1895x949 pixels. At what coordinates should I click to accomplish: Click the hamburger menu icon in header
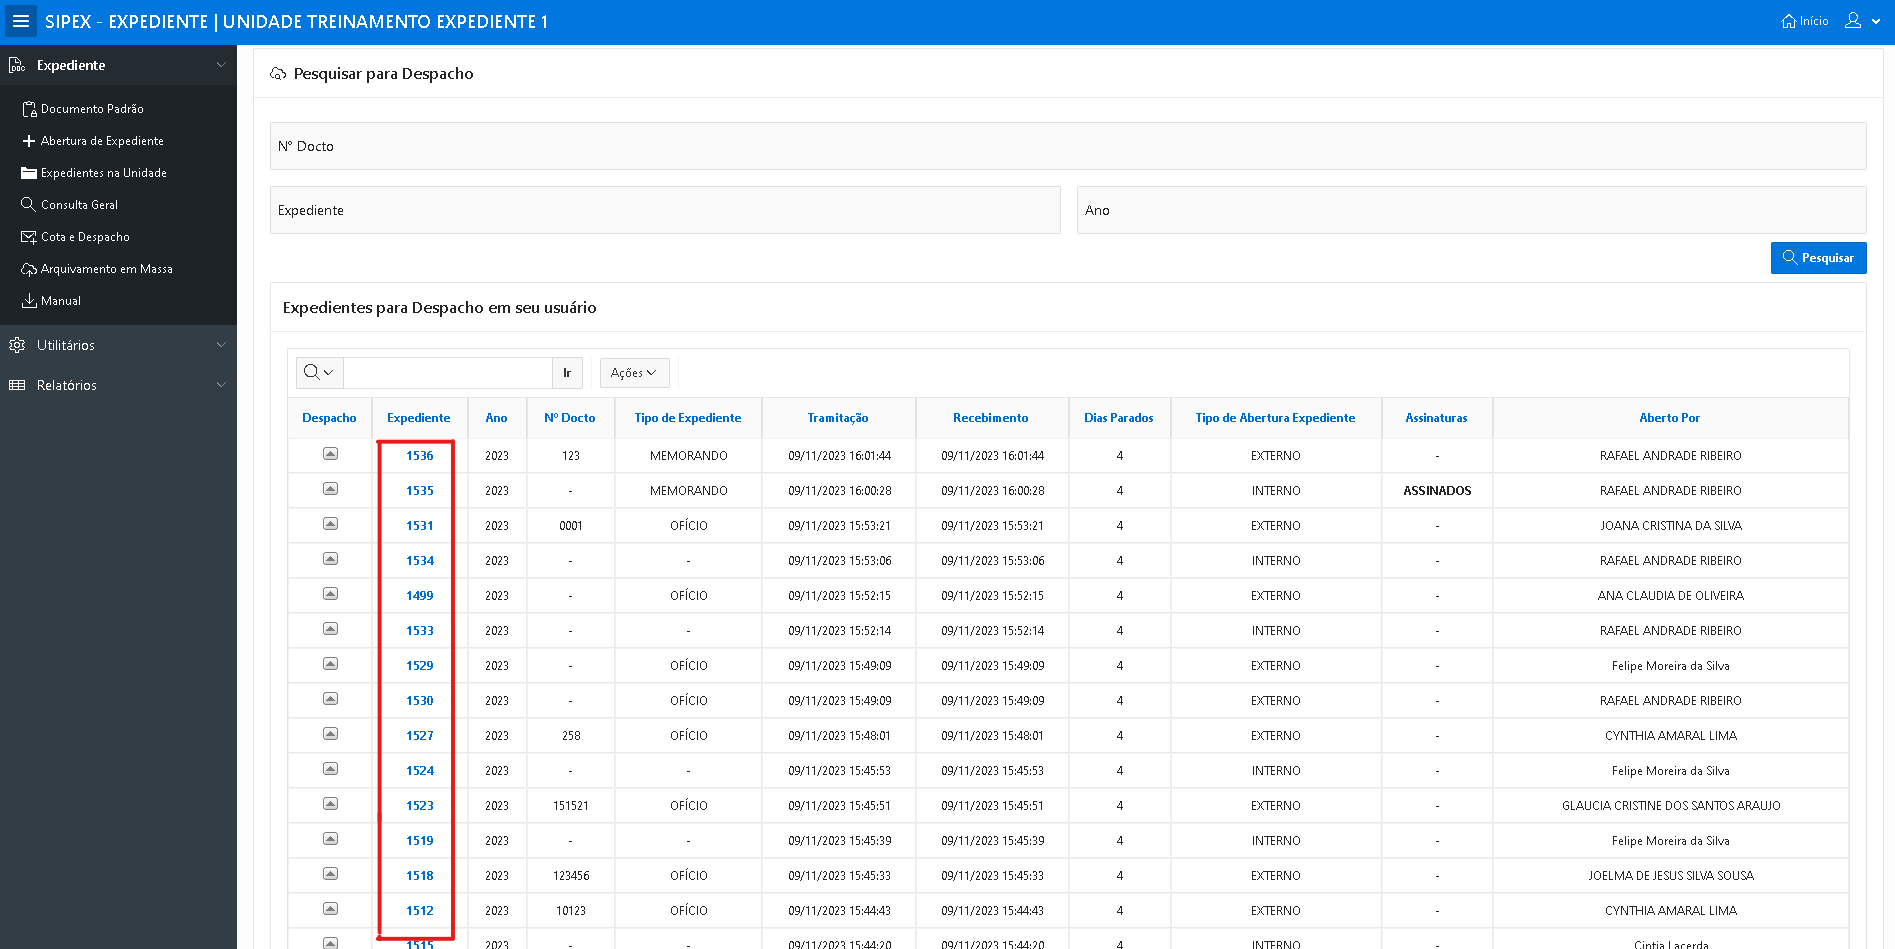coord(20,21)
